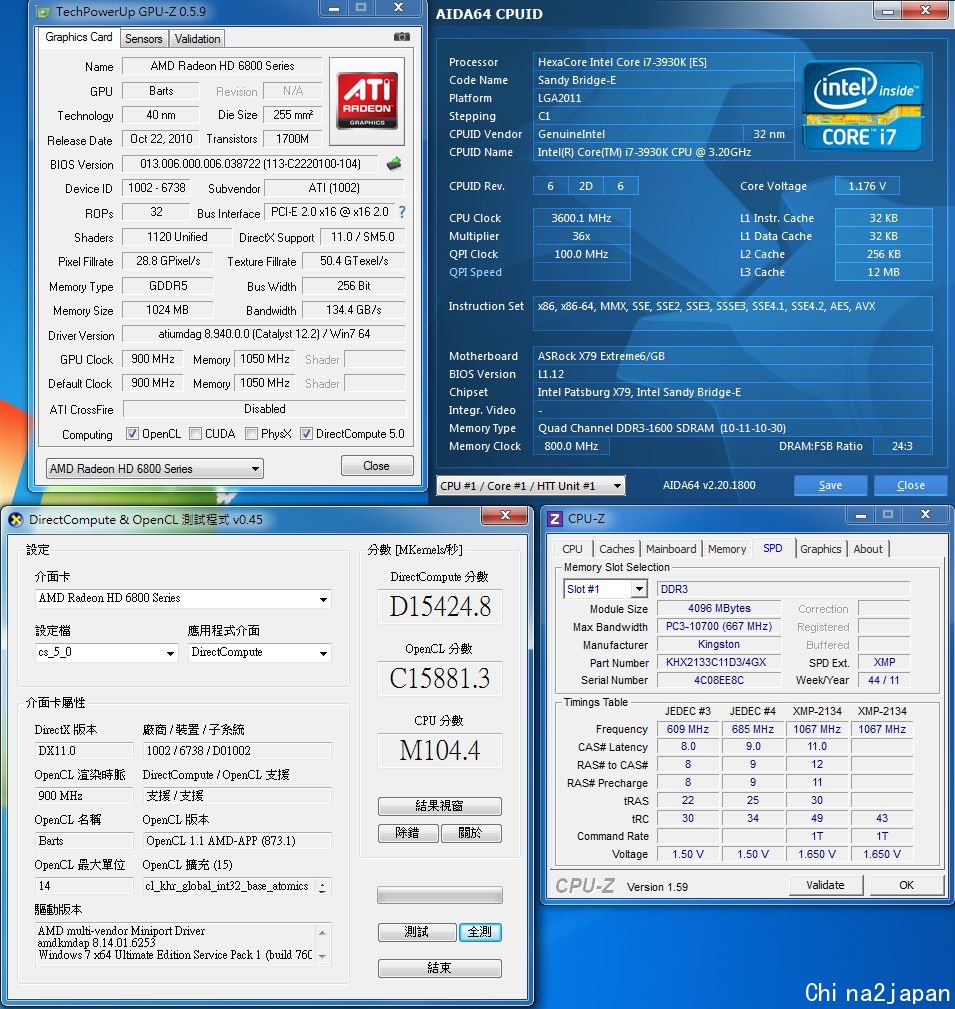Viewport: 955px width, 1009px height.
Task: Click the Close button in GPU-Z
Action: tap(376, 466)
